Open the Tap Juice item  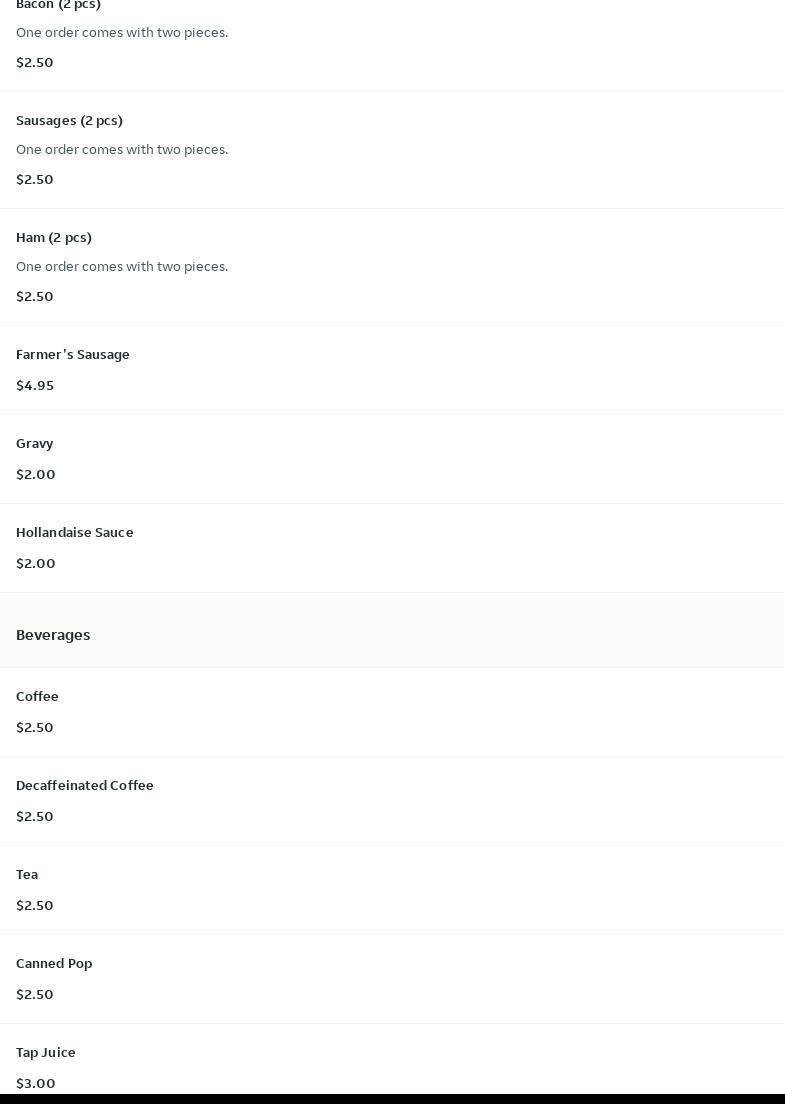coord(46,1053)
